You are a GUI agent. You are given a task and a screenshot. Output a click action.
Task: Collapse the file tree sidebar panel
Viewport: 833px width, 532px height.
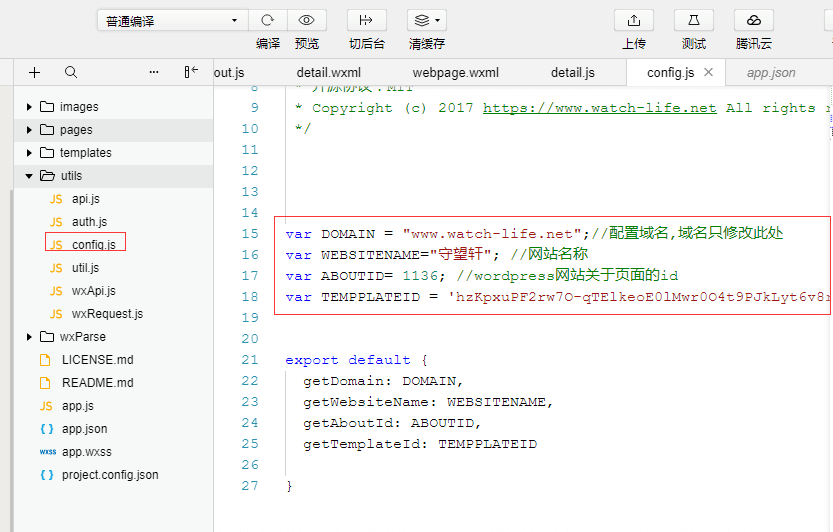191,72
